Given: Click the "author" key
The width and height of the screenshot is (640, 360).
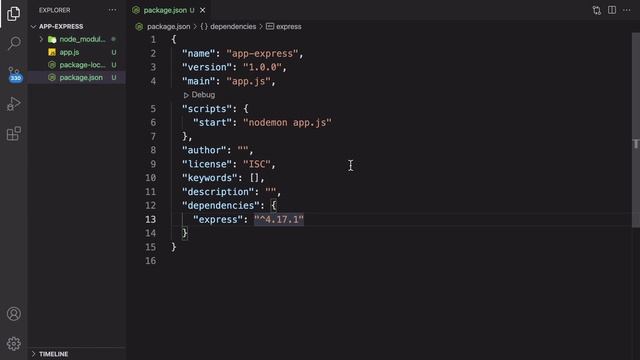Looking at the screenshot, I should [x=204, y=150].
